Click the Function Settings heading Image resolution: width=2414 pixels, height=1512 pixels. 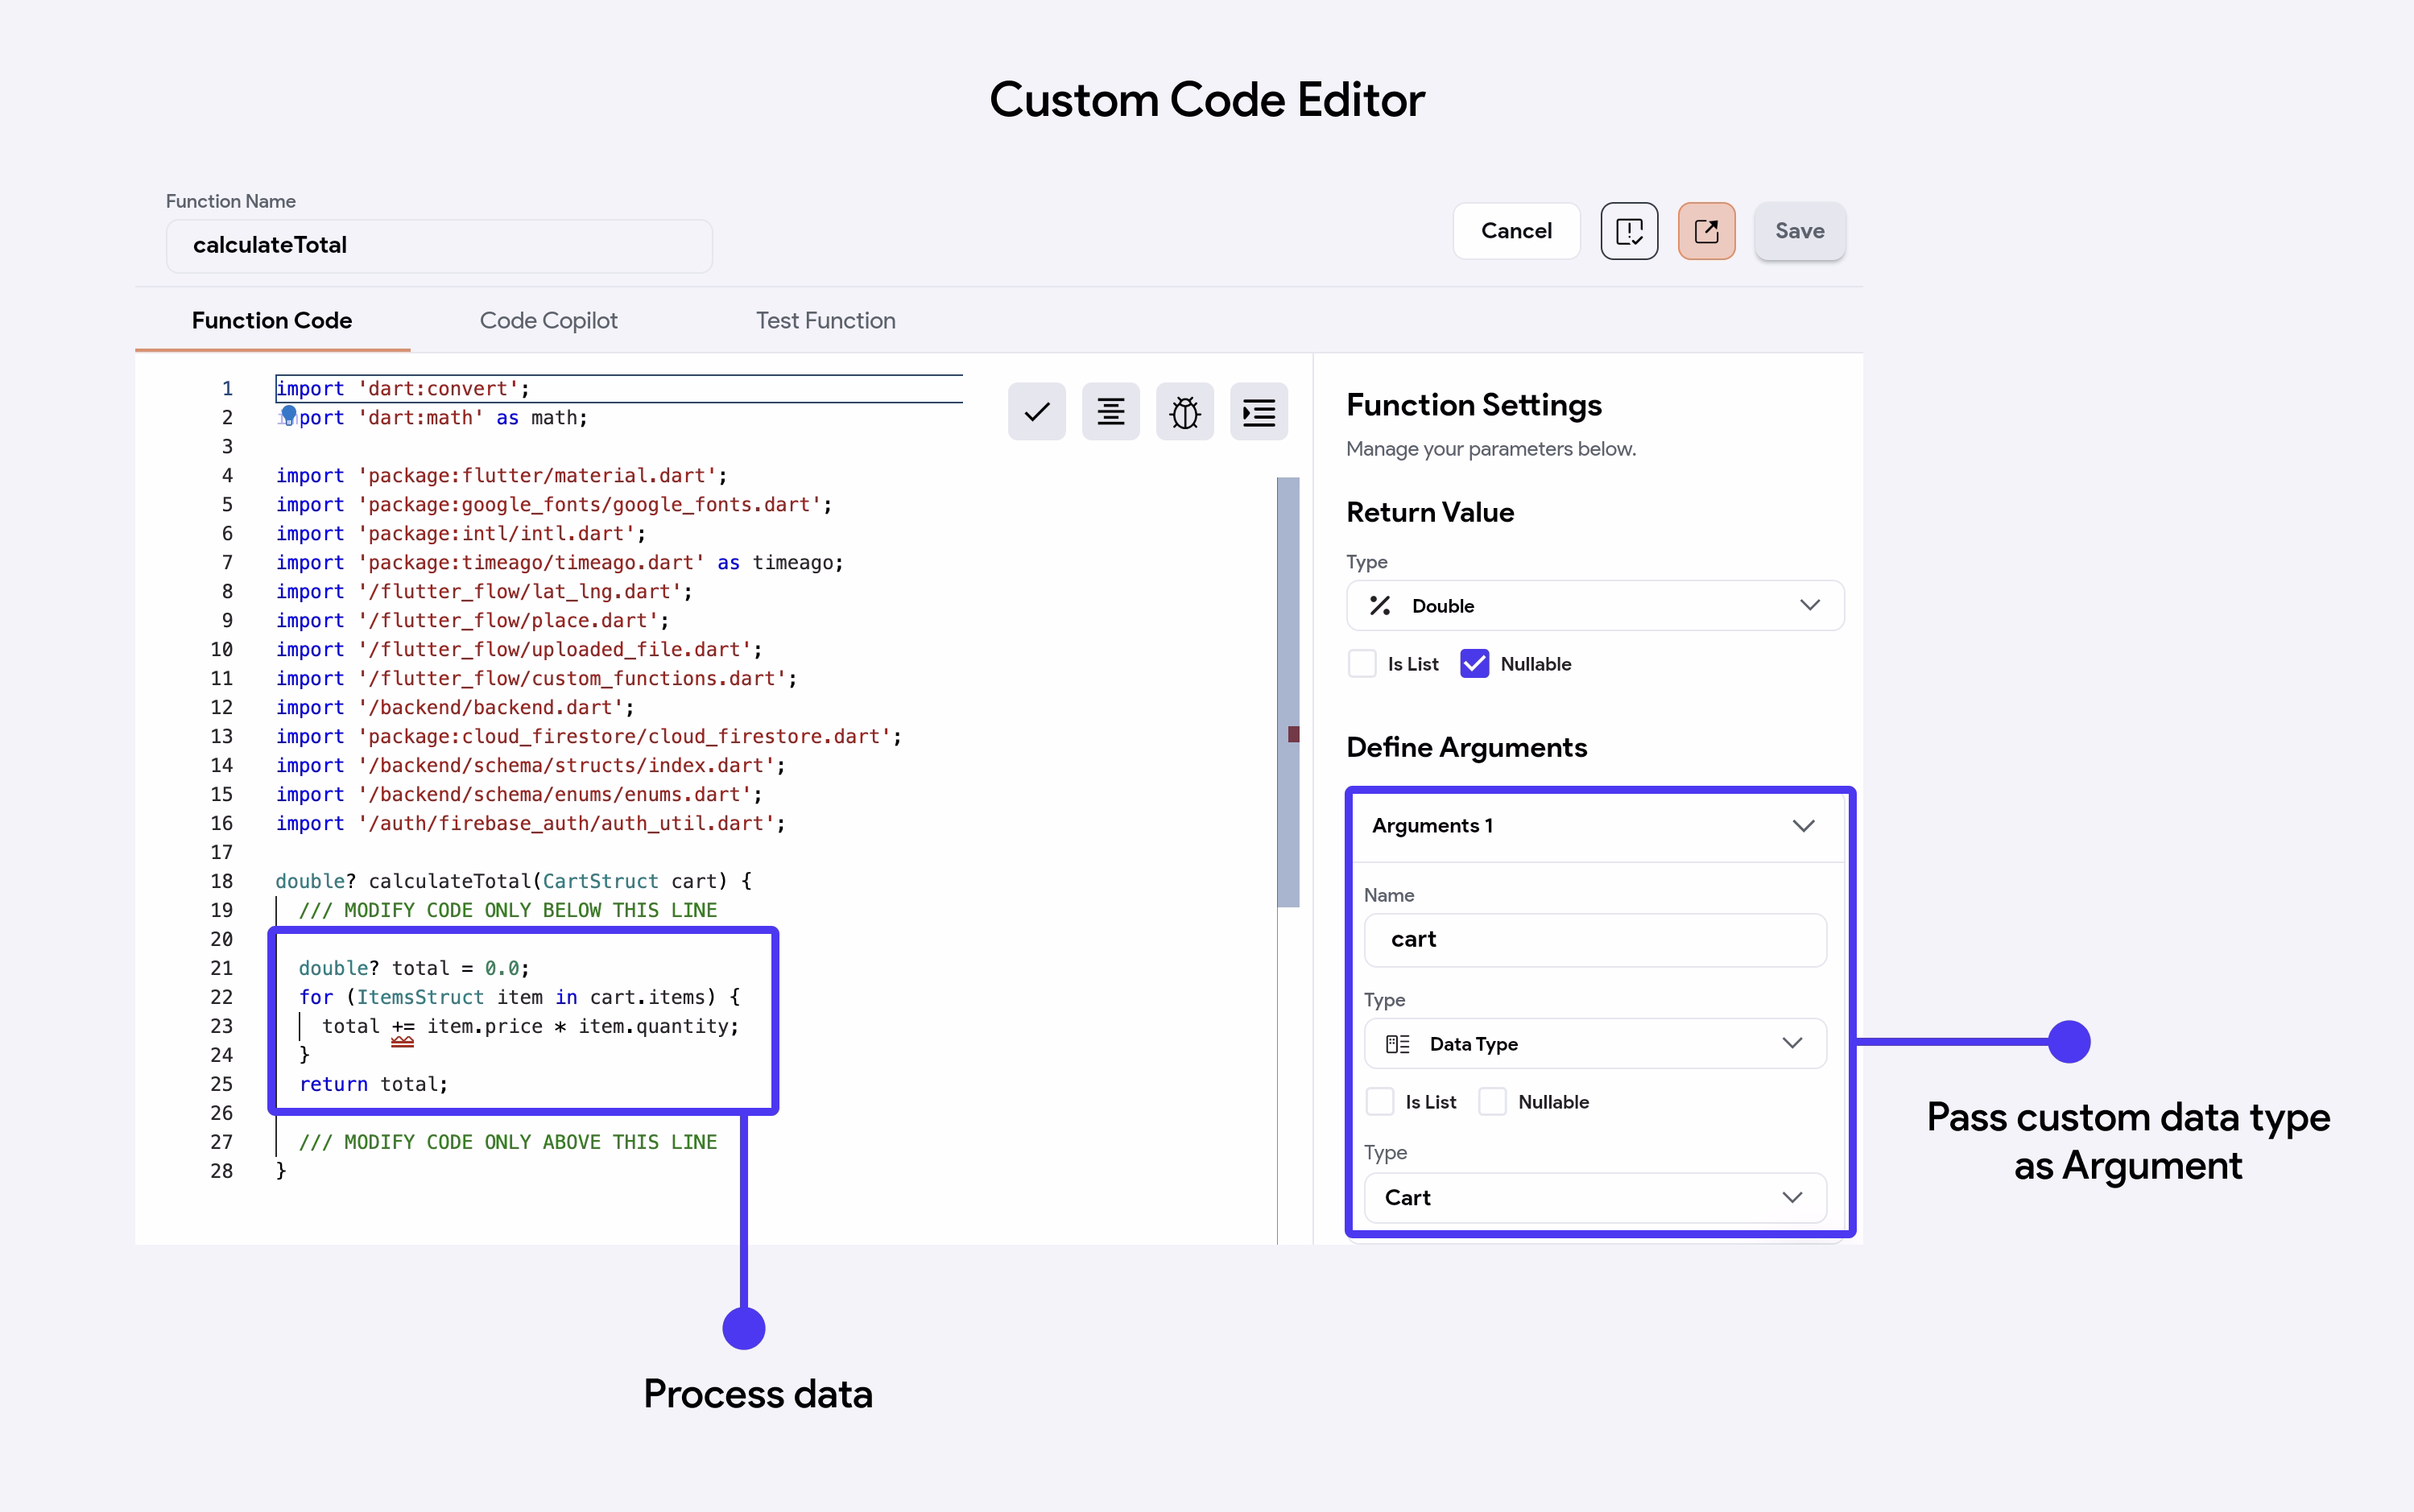point(1474,405)
